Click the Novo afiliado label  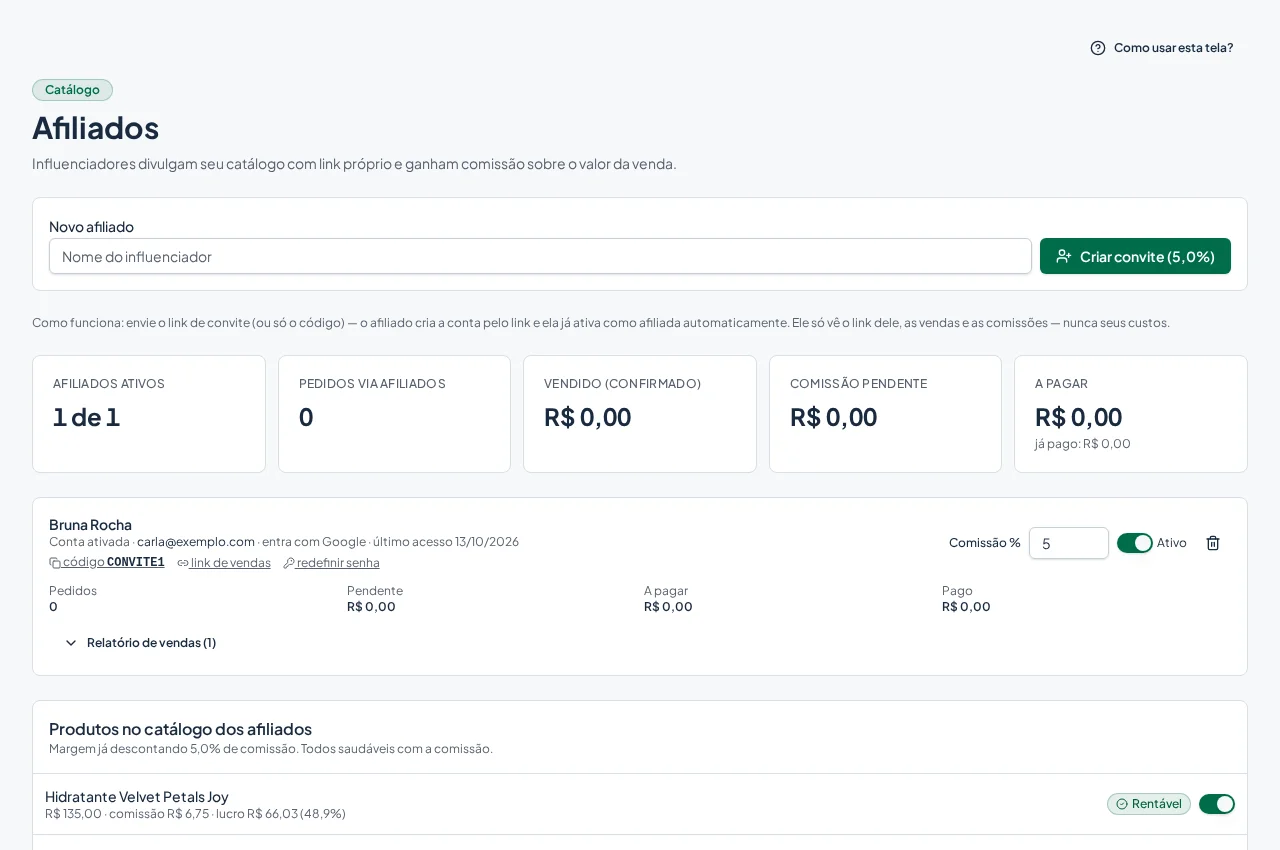(91, 227)
